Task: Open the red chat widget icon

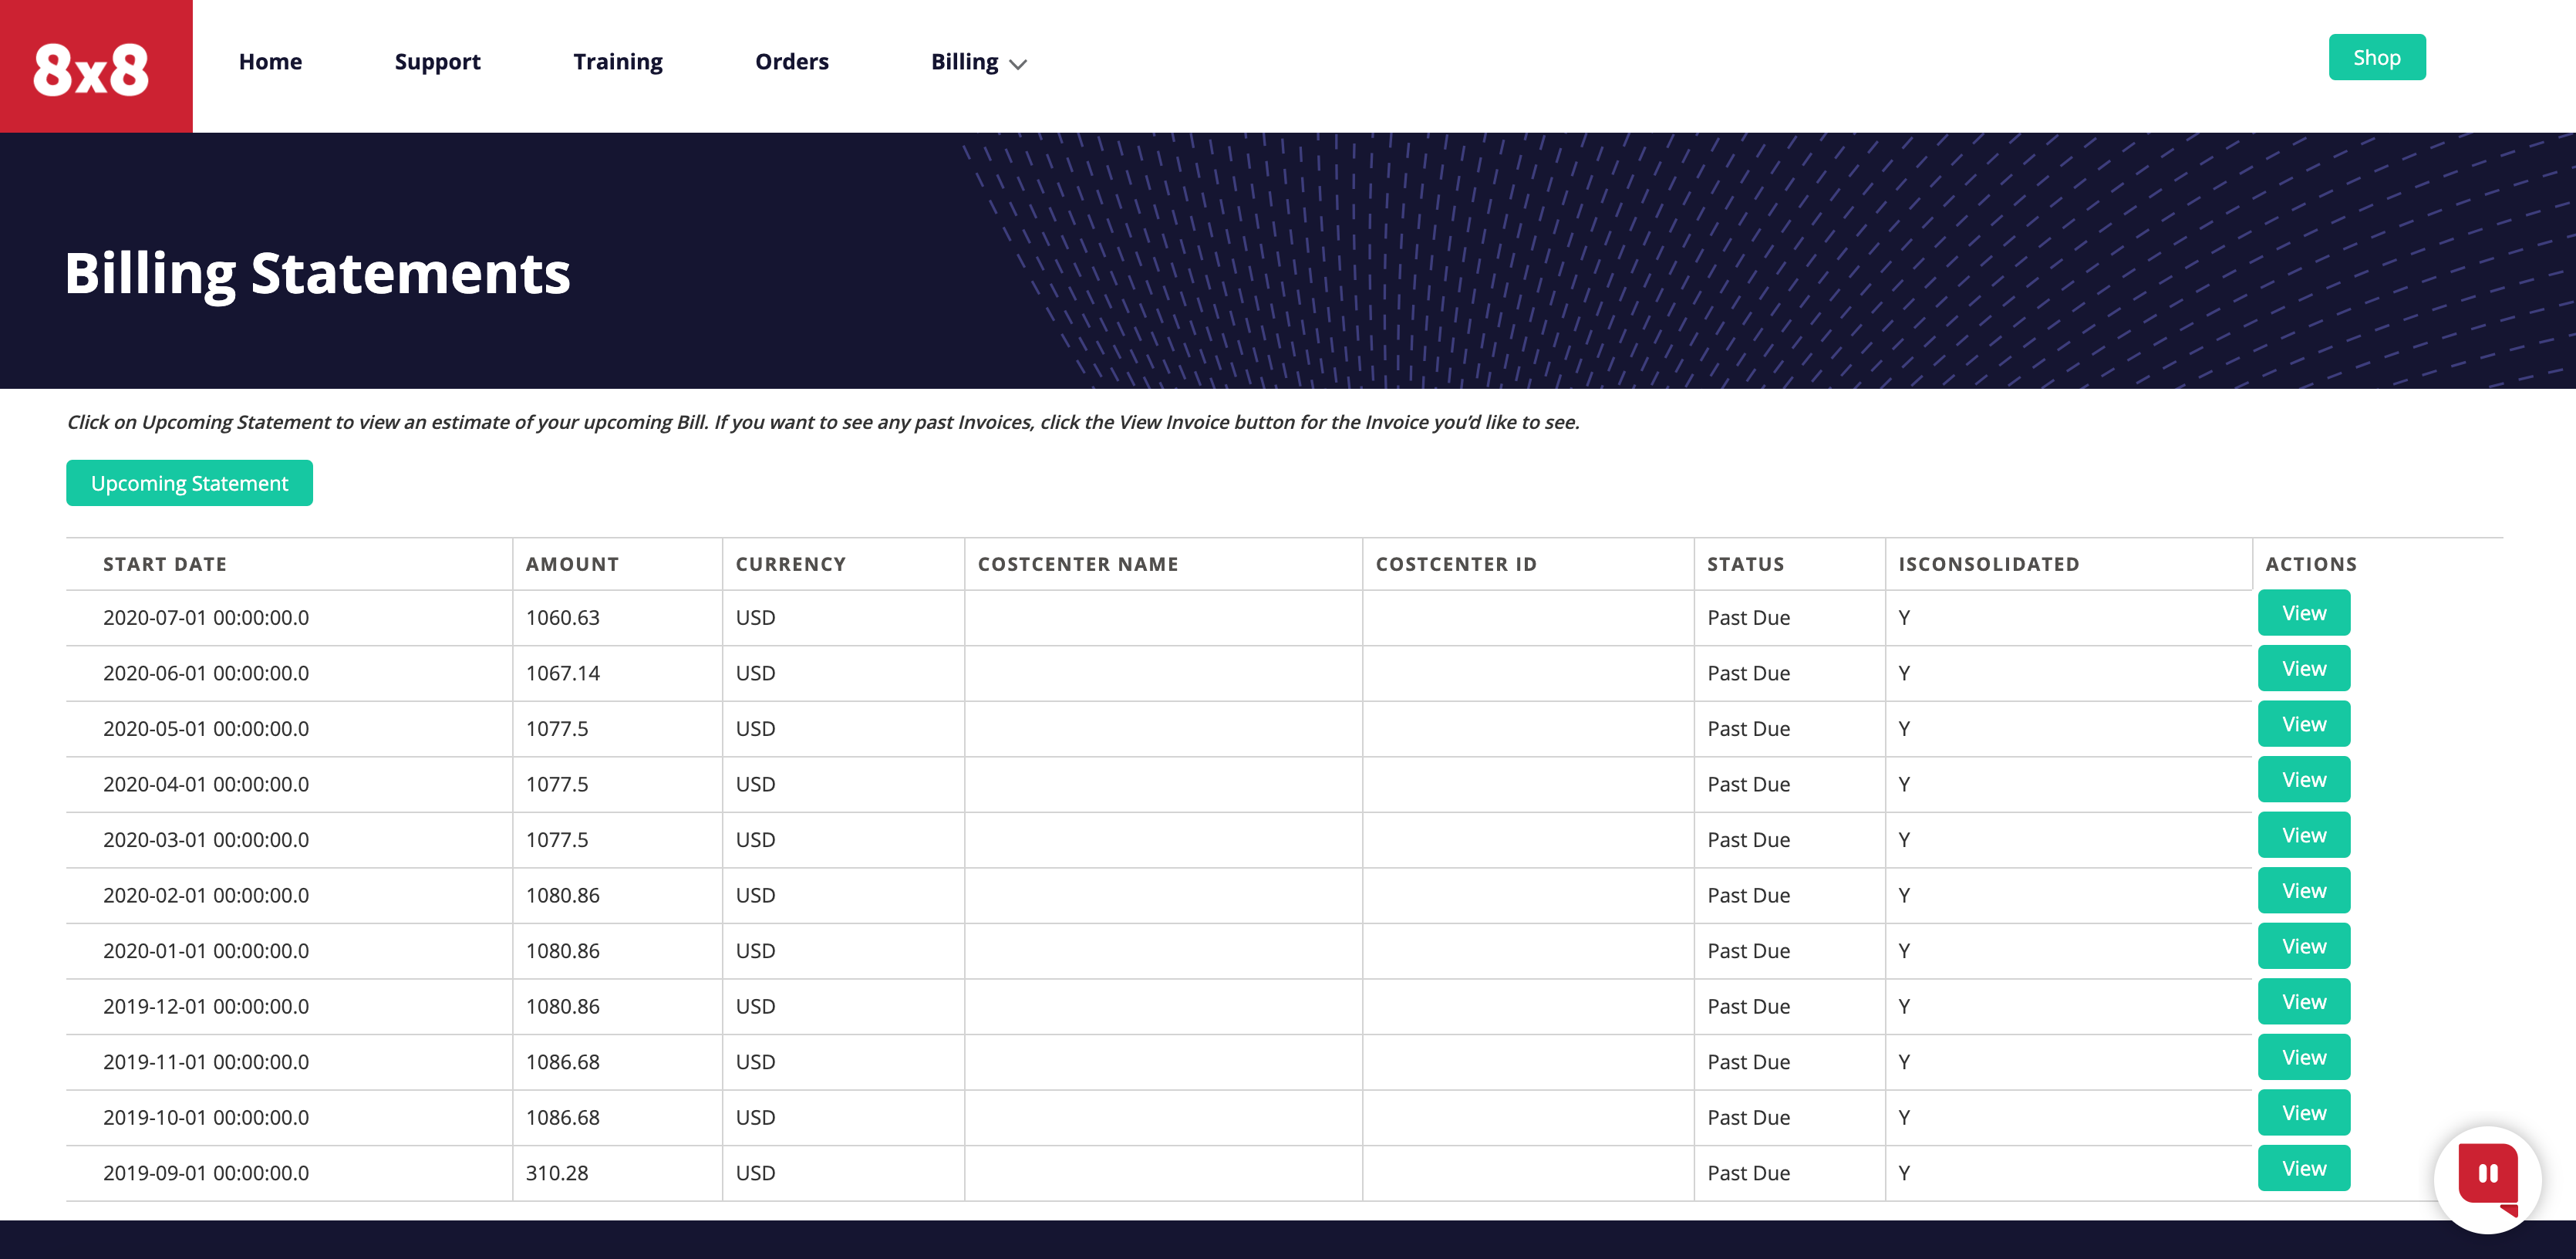Action: pyautogui.click(x=2488, y=1179)
